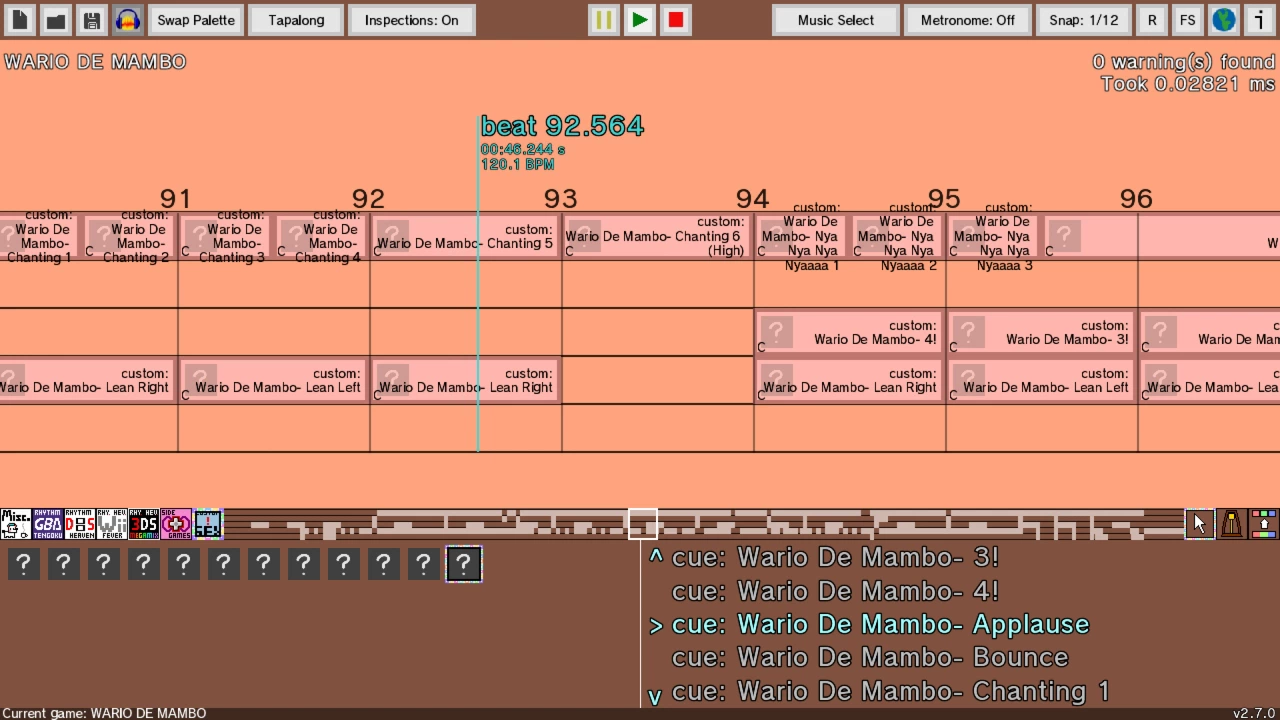1280x720 pixels.
Task: Click the R button in top toolbar
Action: click(1152, 20)
